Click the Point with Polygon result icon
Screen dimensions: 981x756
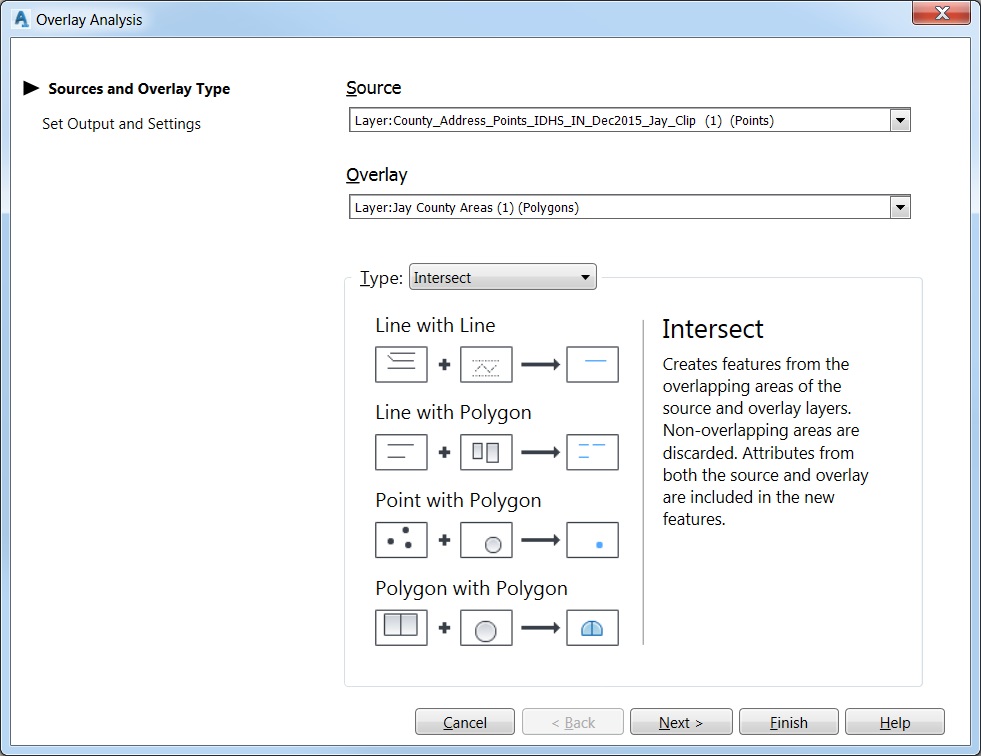[x=592, y=539]
